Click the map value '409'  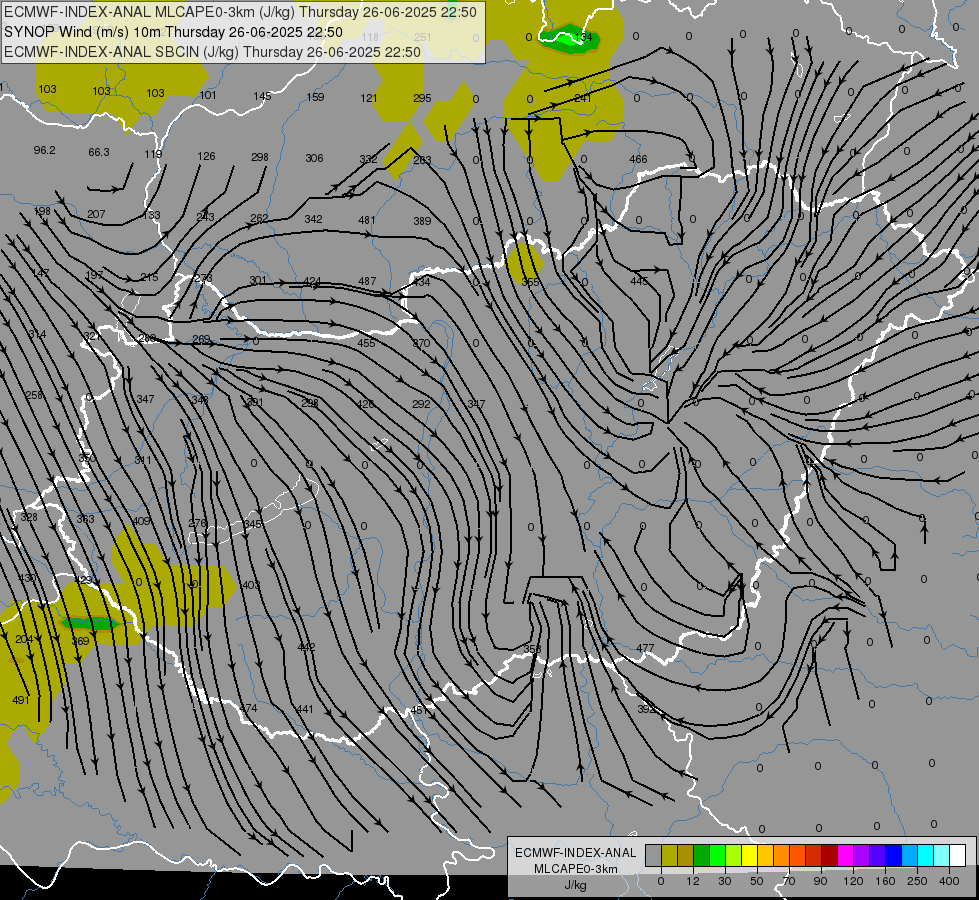141,521
